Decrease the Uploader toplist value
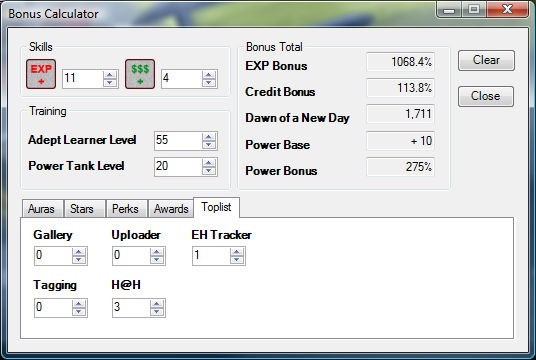Viewport: 536px width, 360px height. pyautogui.click(x=157, y=260)
